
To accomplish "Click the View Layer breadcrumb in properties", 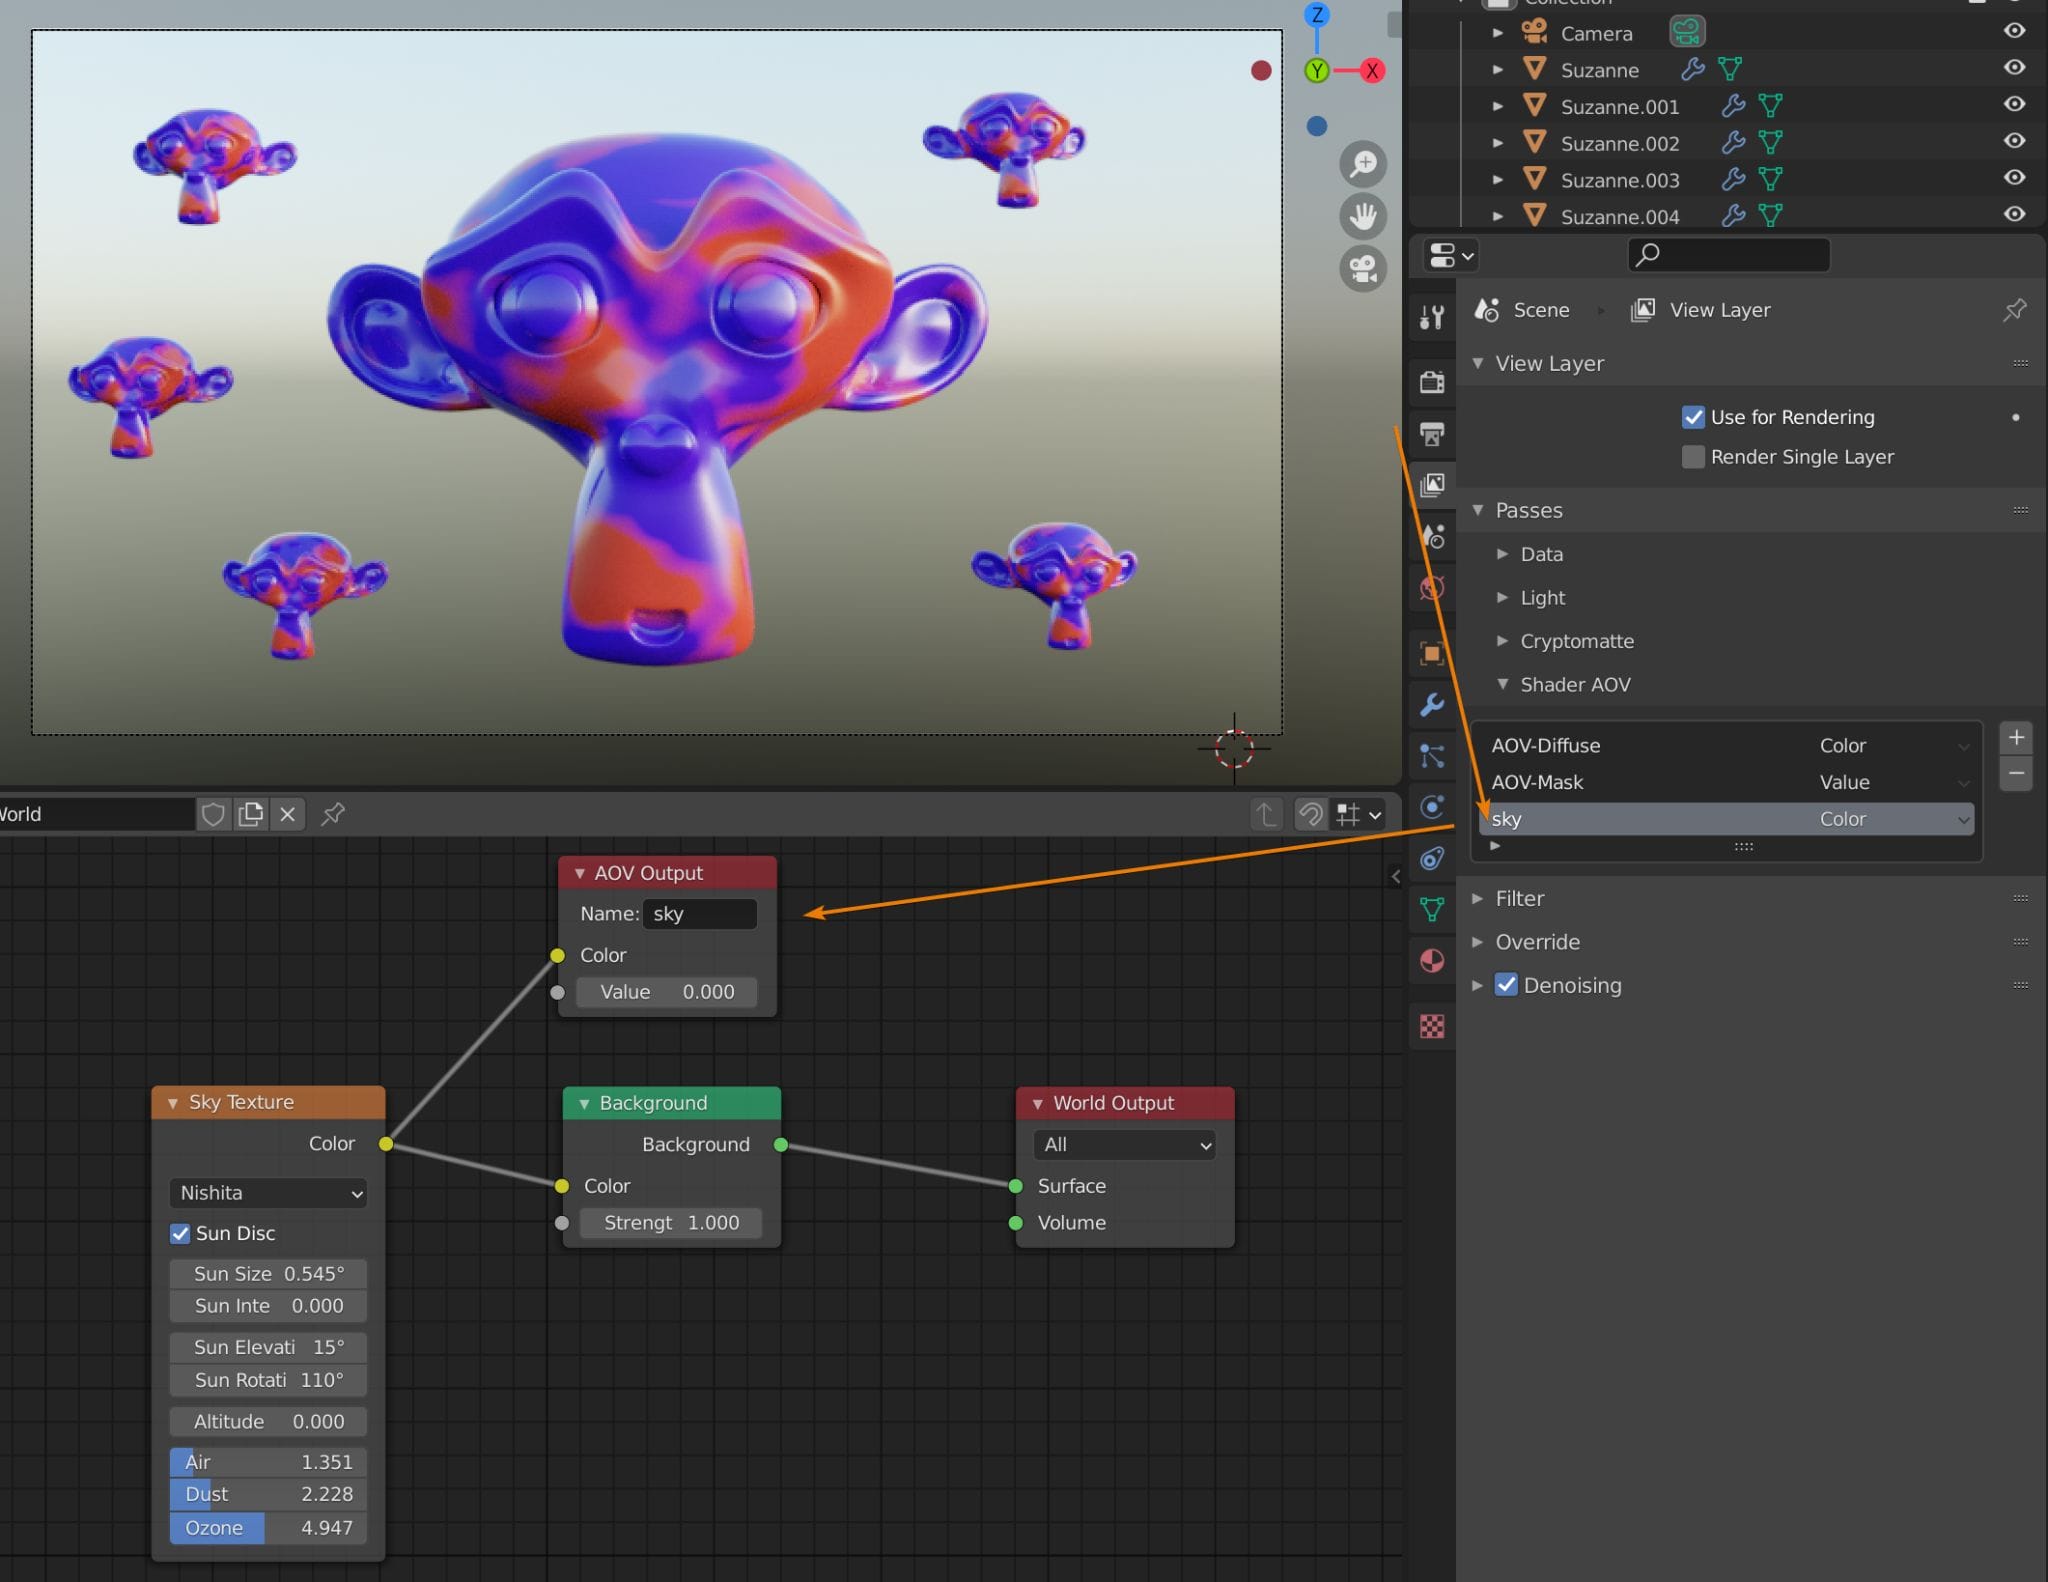I will pos(1720,309).
